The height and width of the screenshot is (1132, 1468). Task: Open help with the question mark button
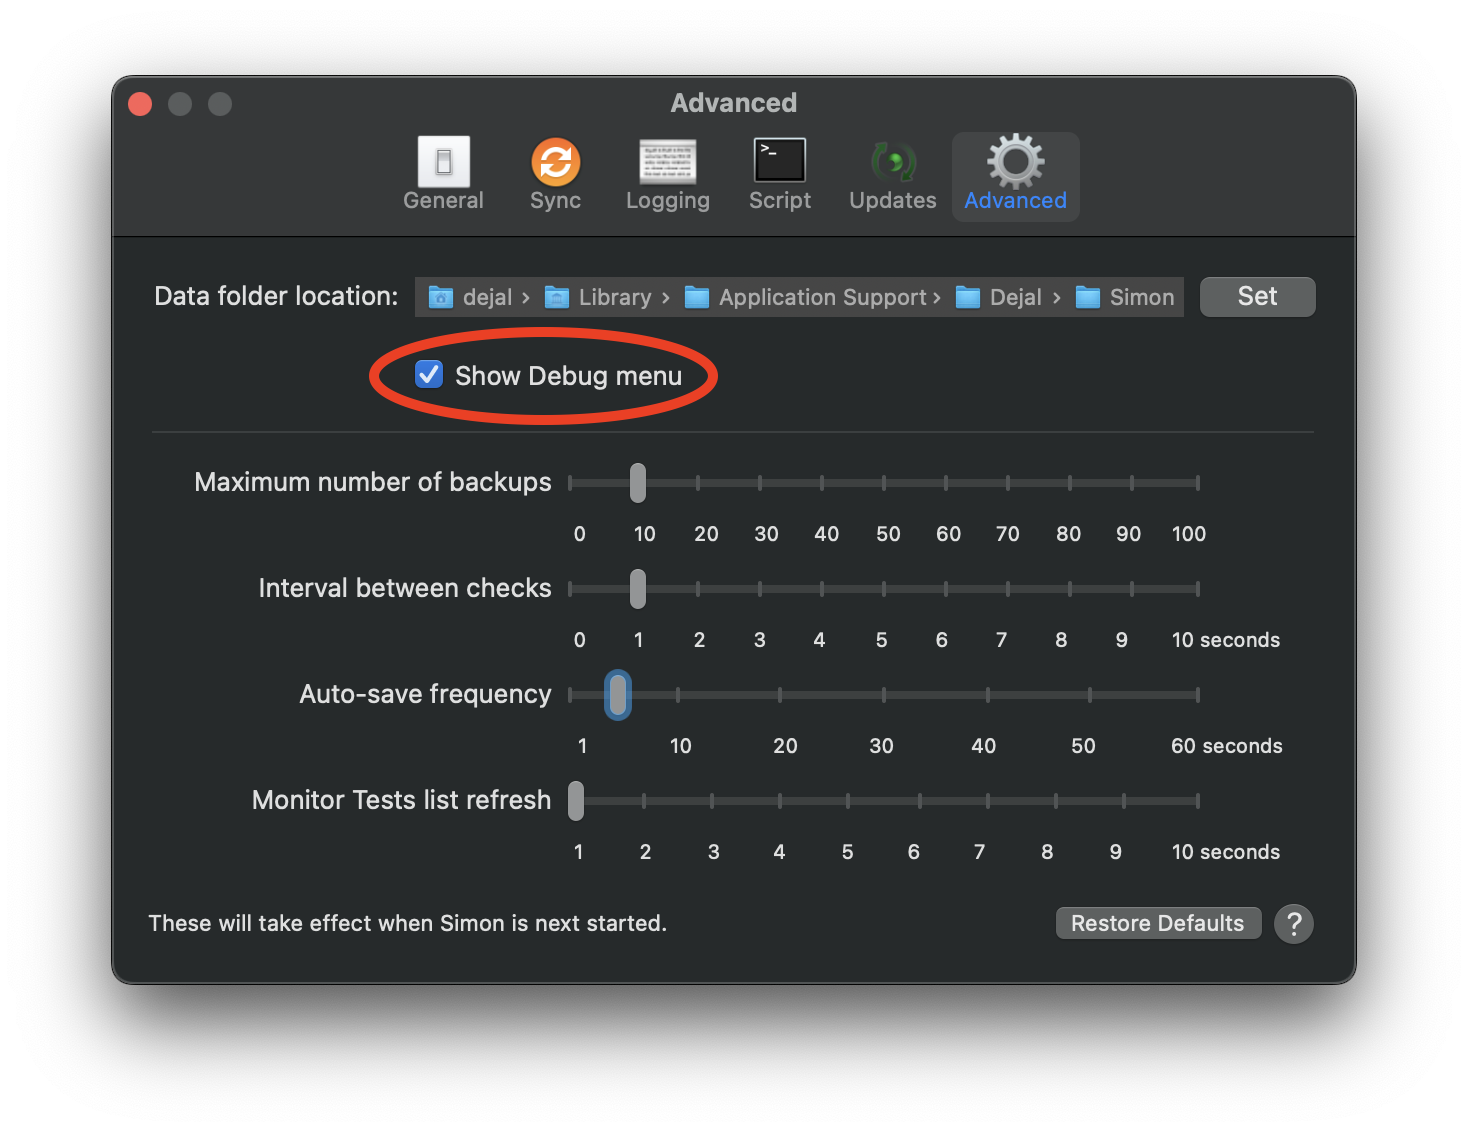pyautogui.click(x=1294, y=923)
